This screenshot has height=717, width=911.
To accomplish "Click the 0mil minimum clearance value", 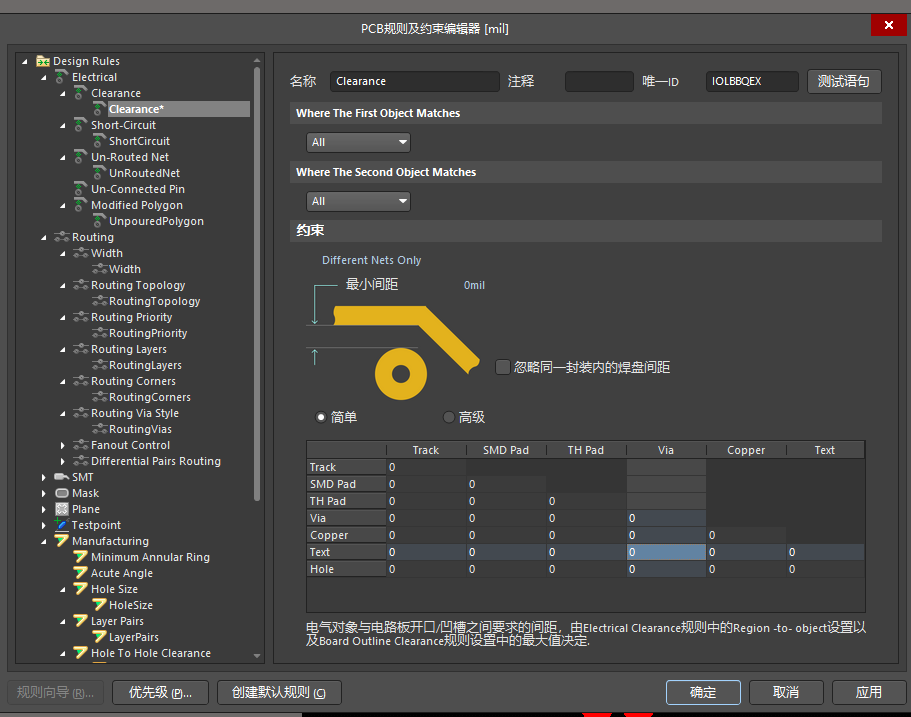I will coord(474,285).
